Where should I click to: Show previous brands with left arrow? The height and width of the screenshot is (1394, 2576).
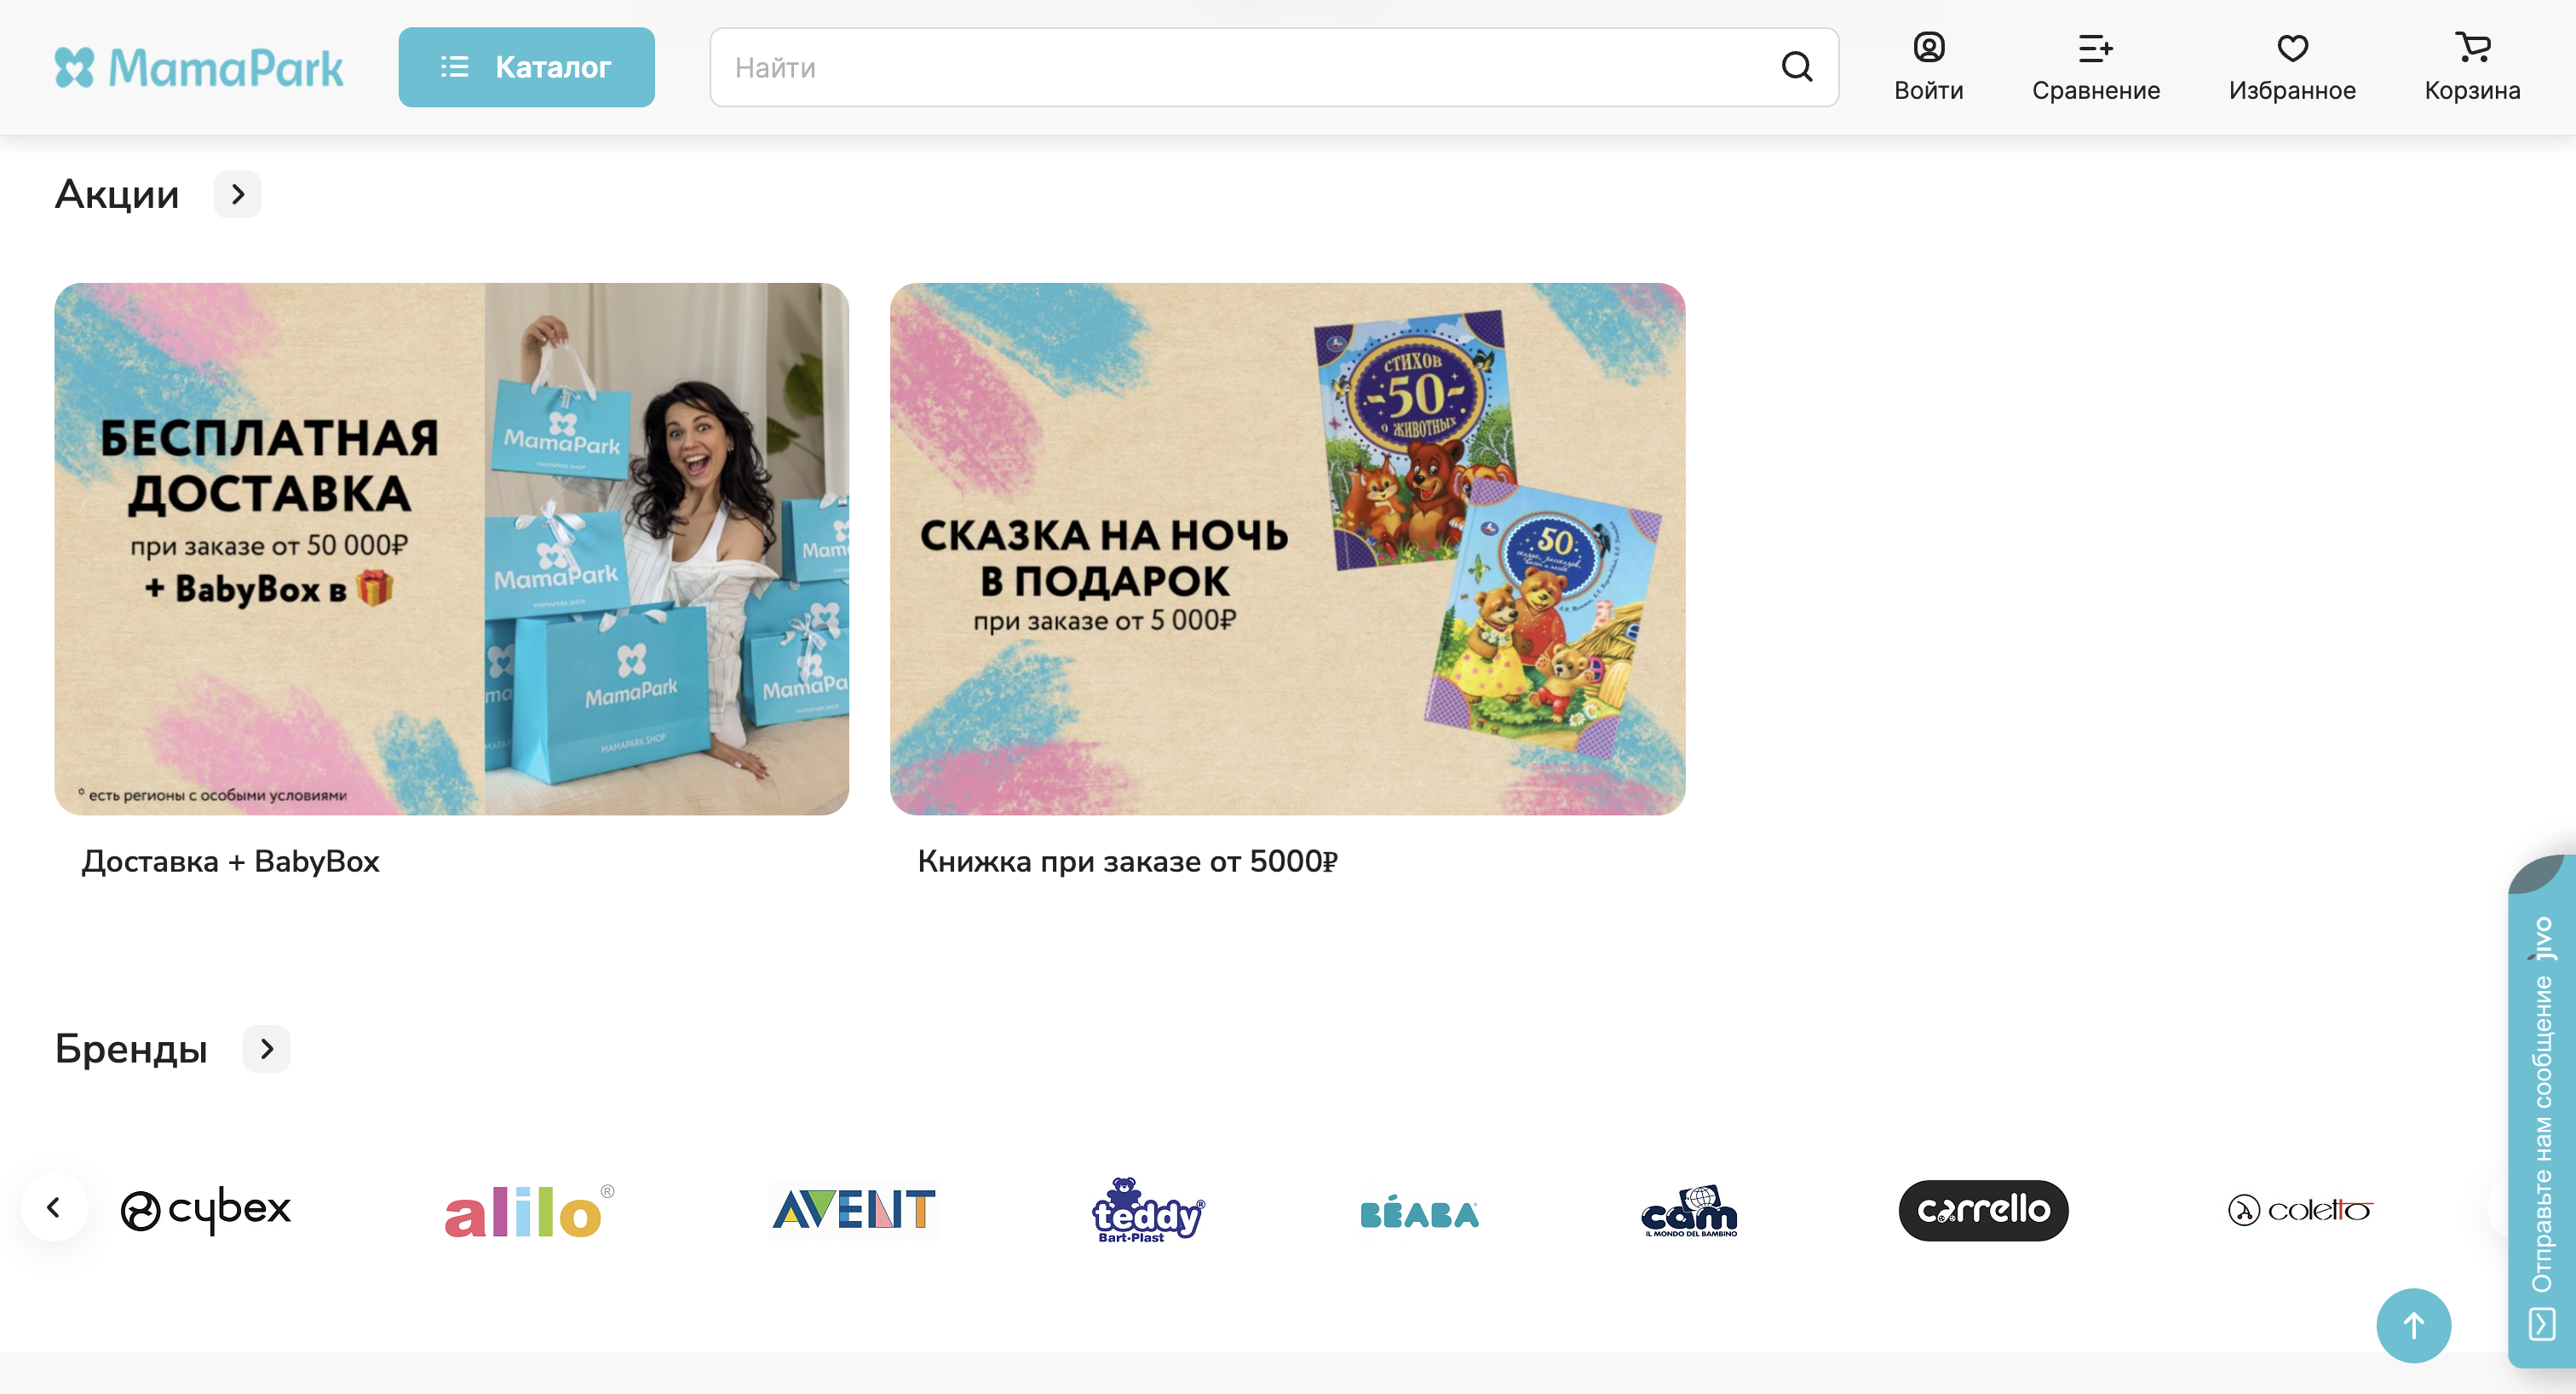tap(54, 1207)
